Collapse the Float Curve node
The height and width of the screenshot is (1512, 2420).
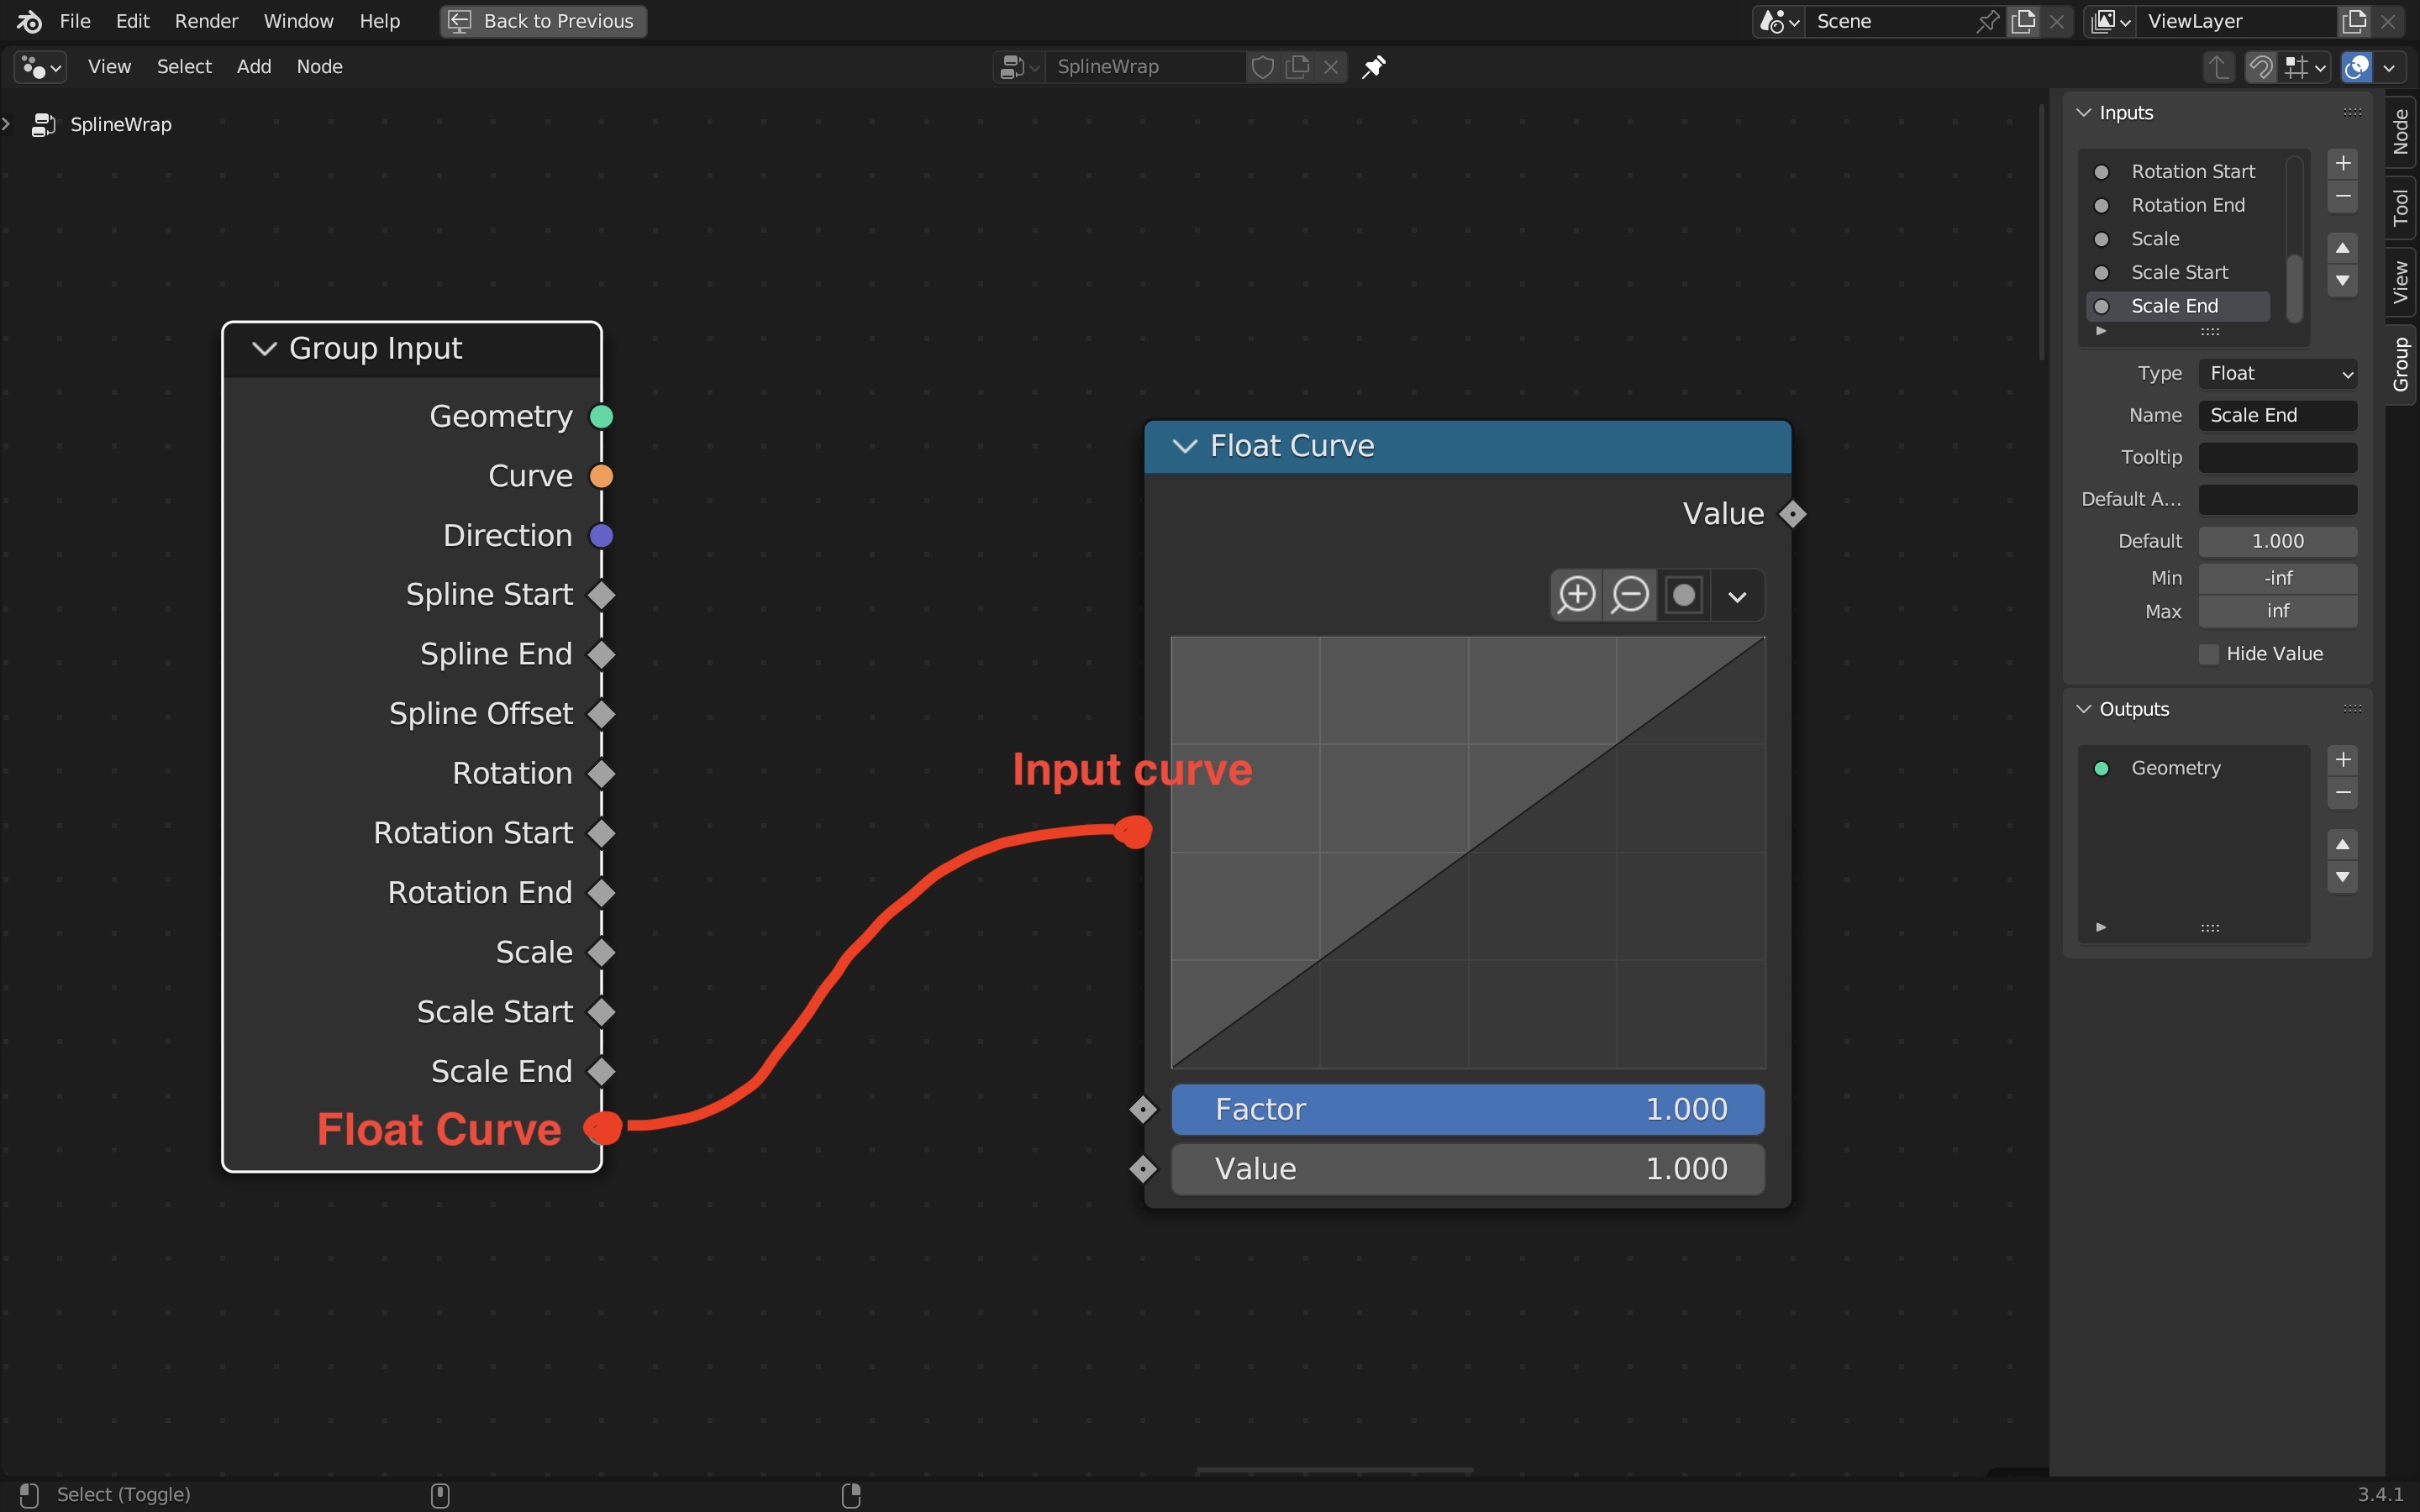point(1185,446)
